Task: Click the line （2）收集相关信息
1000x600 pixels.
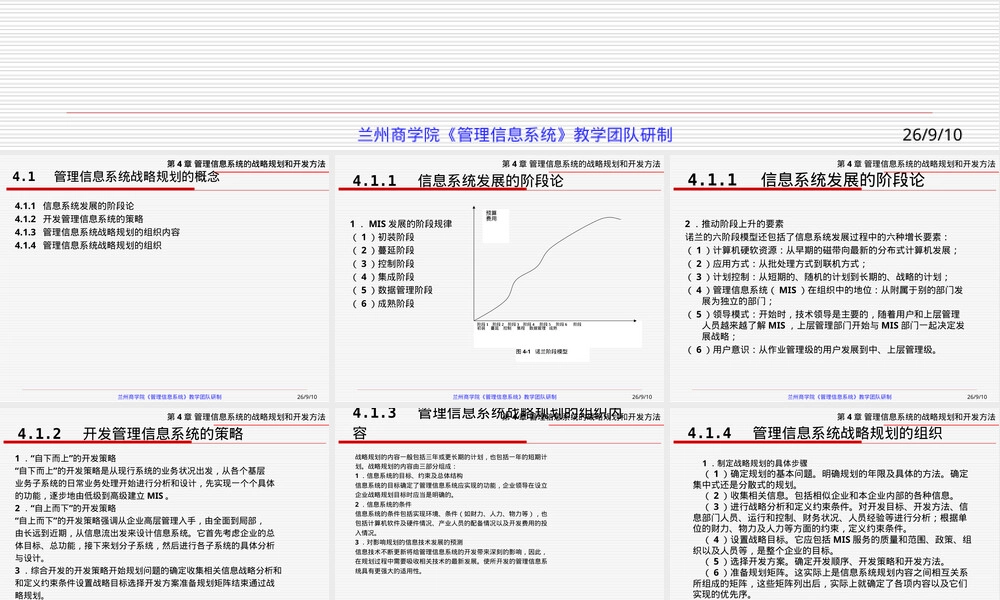Action: 830,495
